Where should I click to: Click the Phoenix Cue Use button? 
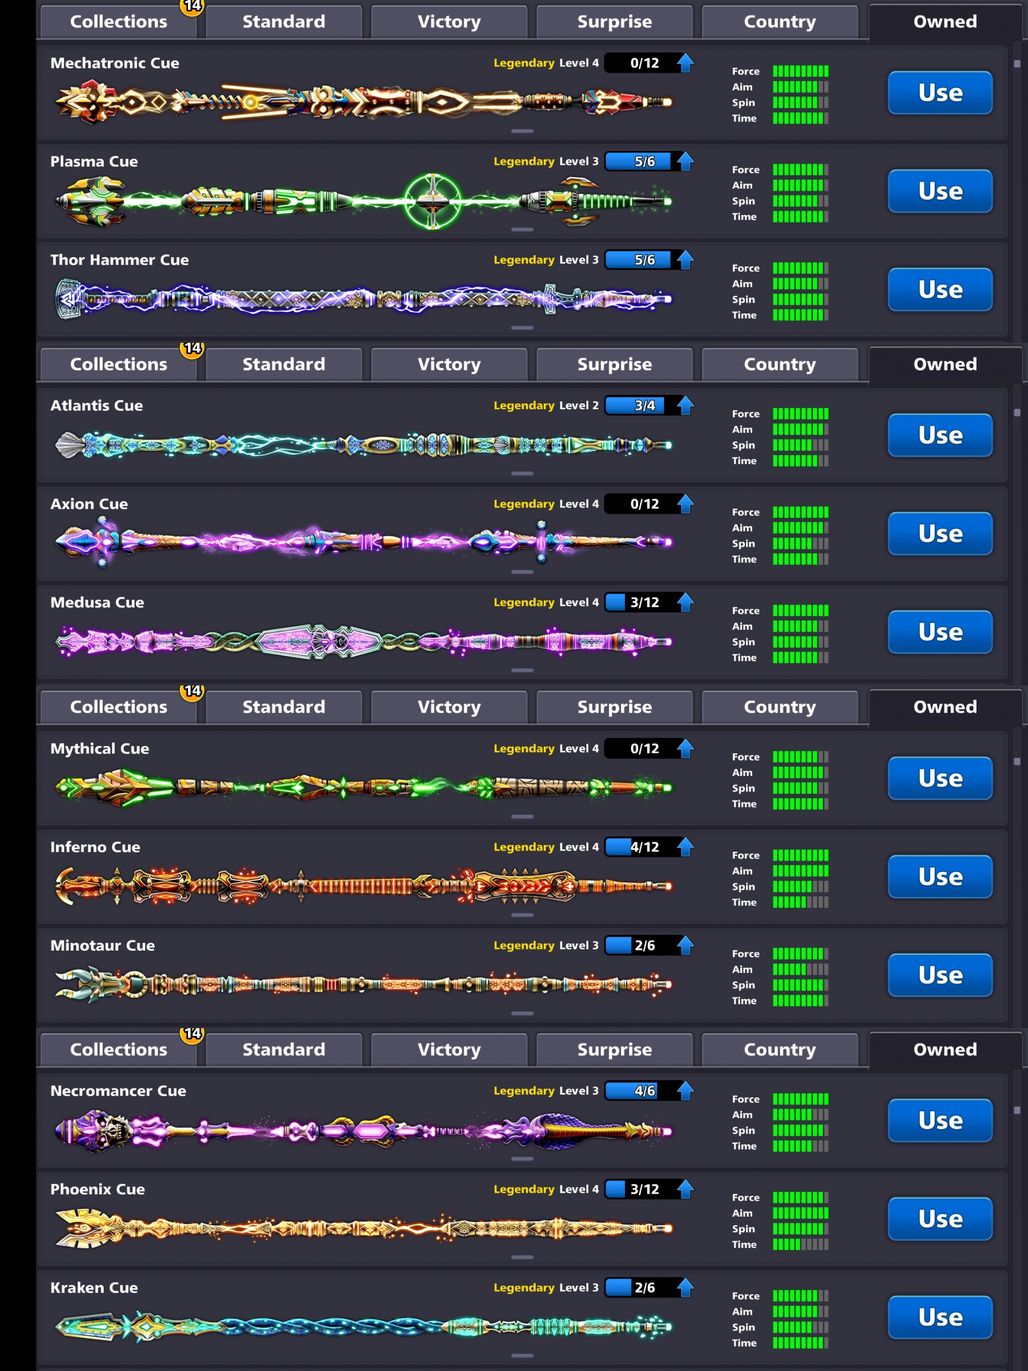coord(940,1219)
